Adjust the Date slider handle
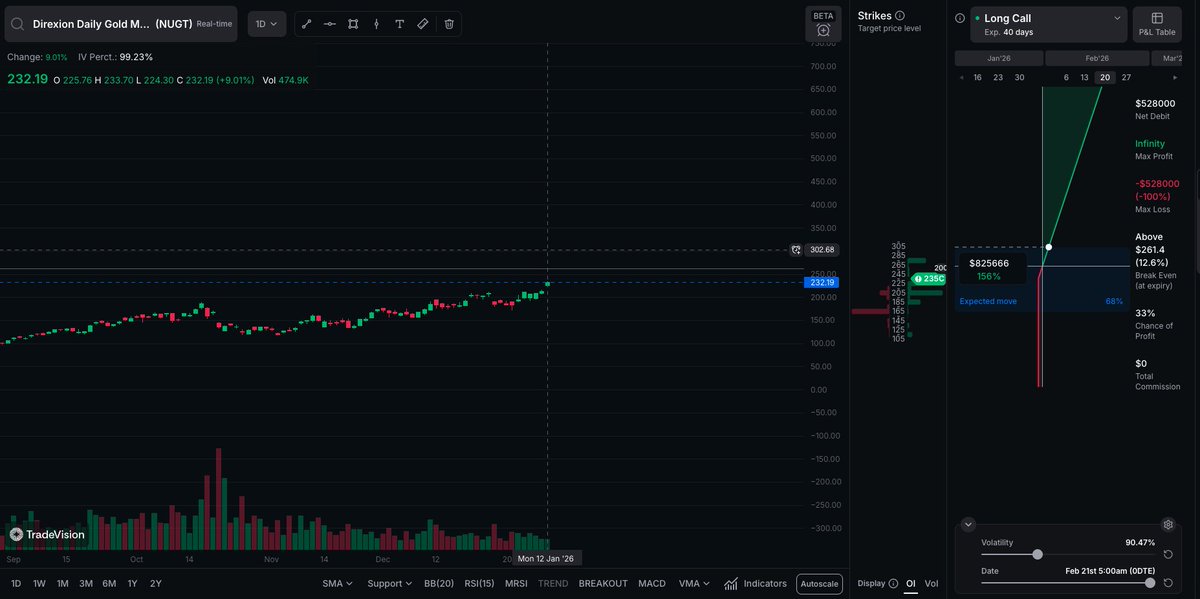1200x599 pixels. coord(1150,582)
